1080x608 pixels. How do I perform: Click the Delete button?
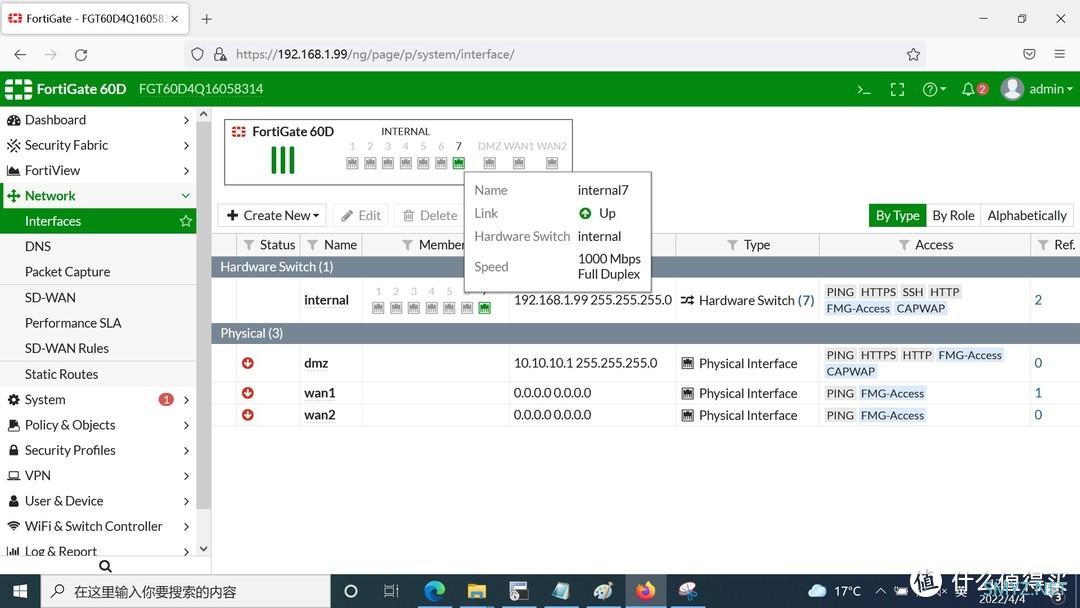(x=430, y=216)
